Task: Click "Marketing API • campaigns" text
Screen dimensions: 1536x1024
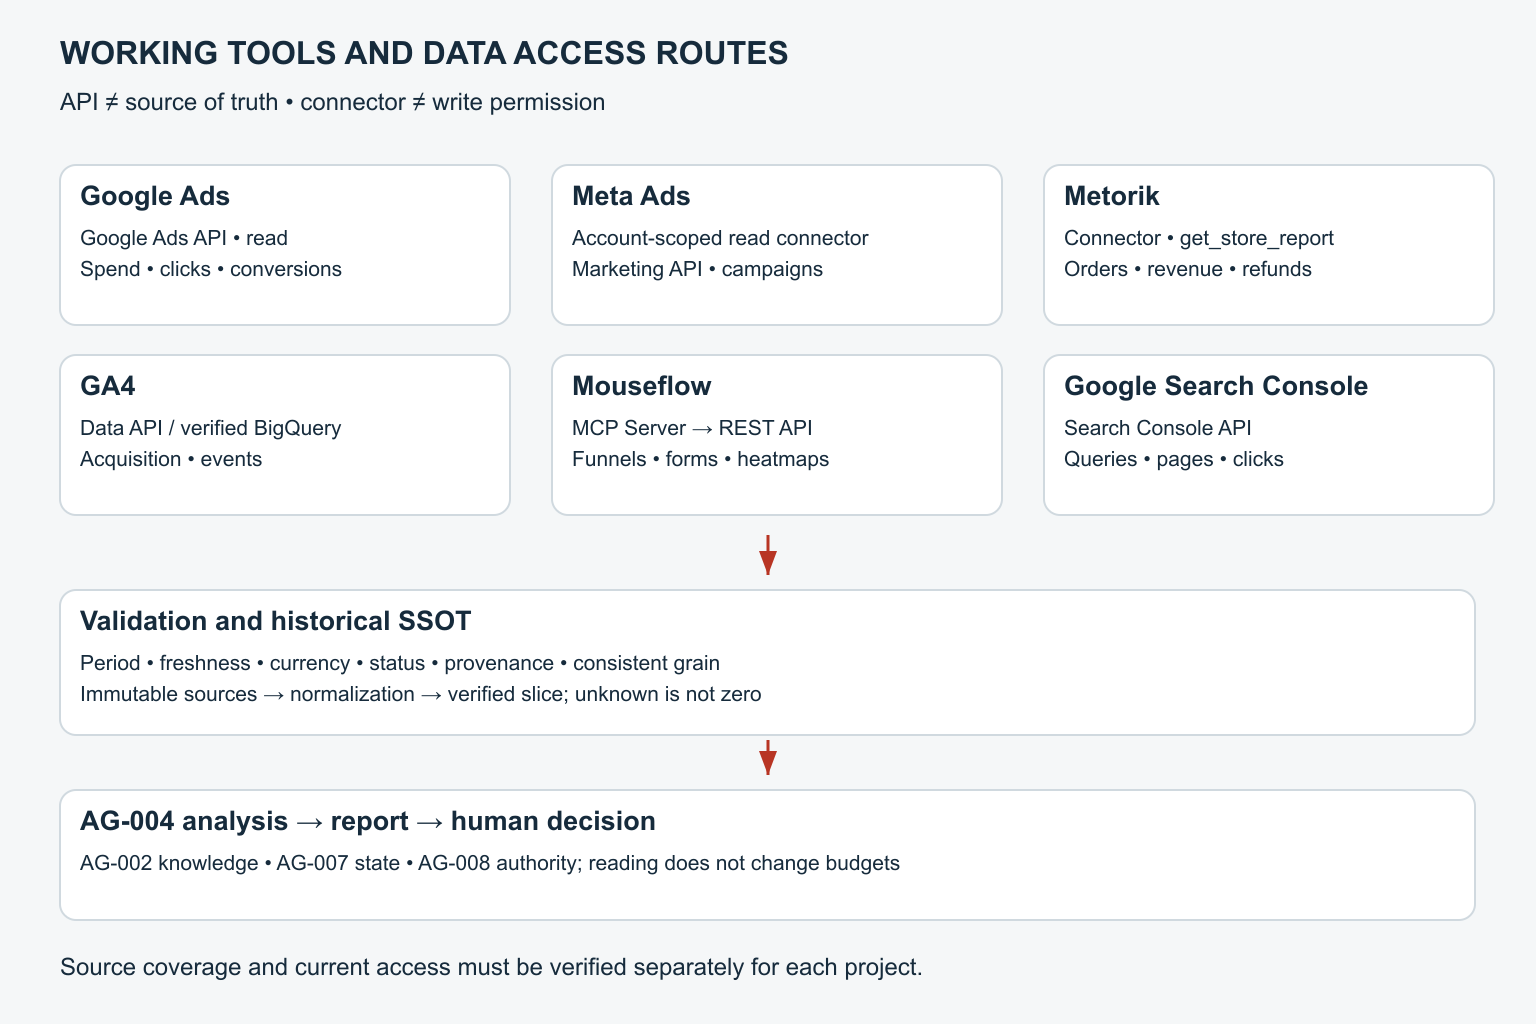Action: (x=697, y=269)
